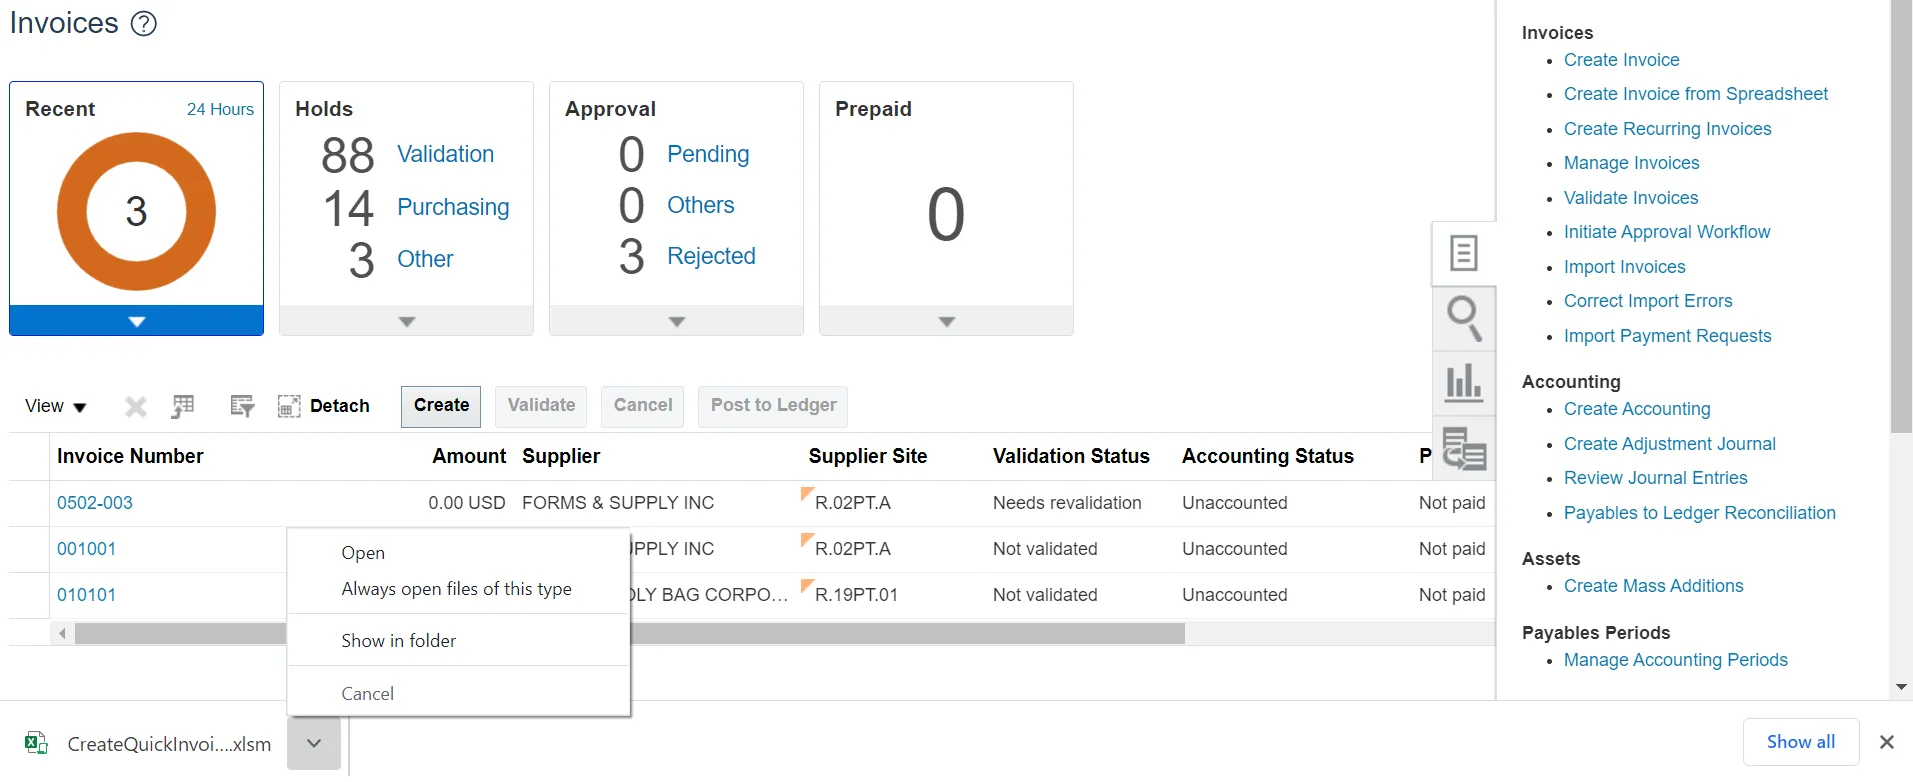
Task: Click the Export to Excel toolbar icon
Action: pyautogui.click(x=183, y=406)
